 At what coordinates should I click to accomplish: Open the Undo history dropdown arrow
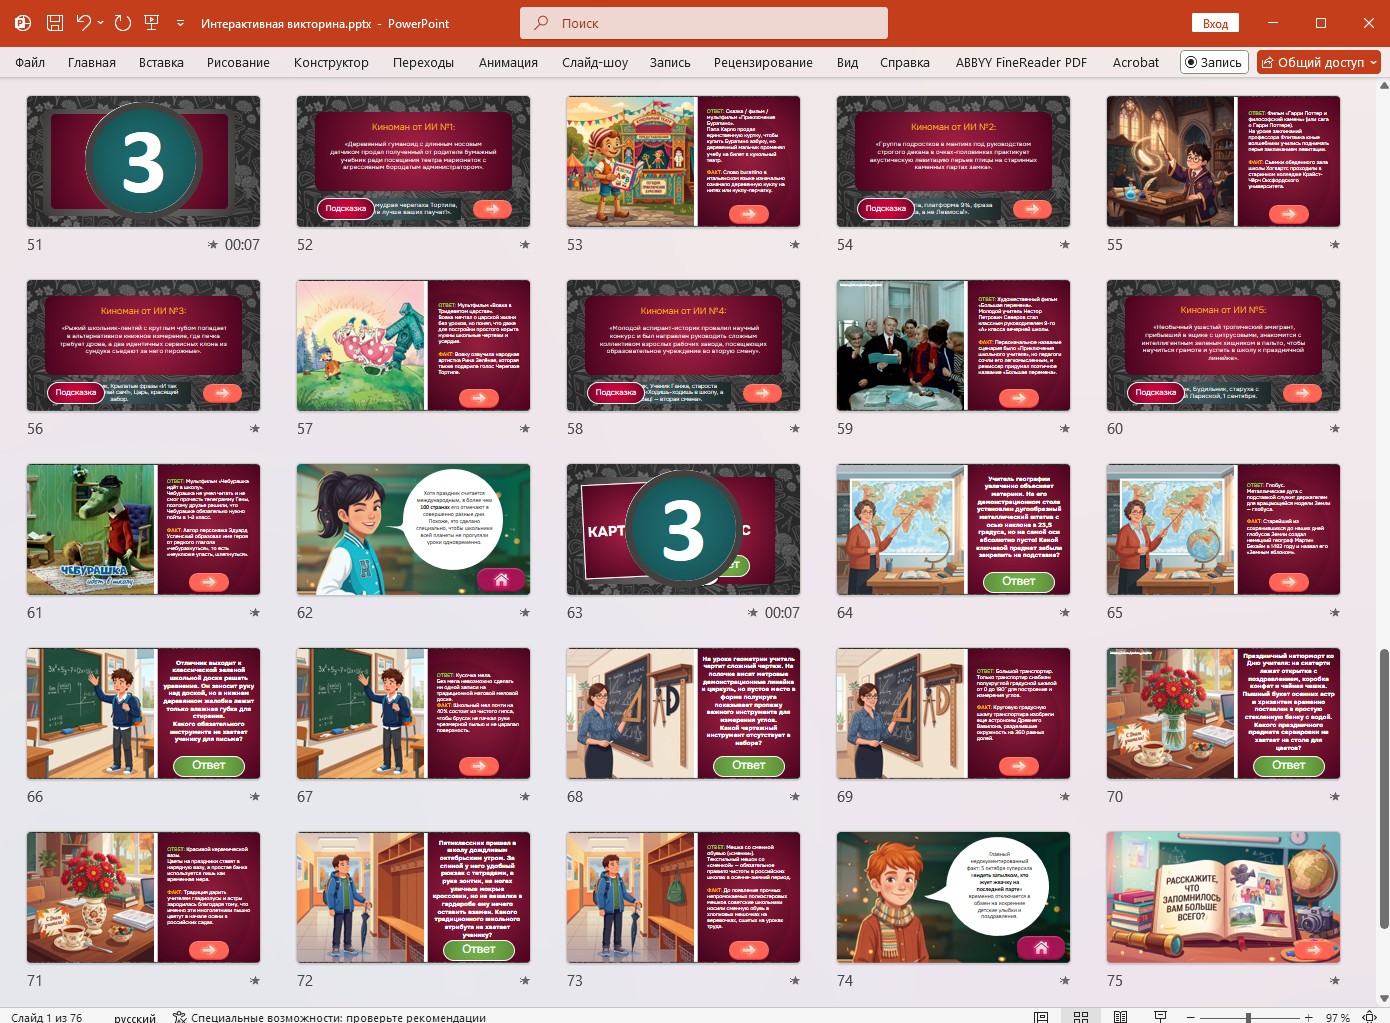(x=101, y=23)
